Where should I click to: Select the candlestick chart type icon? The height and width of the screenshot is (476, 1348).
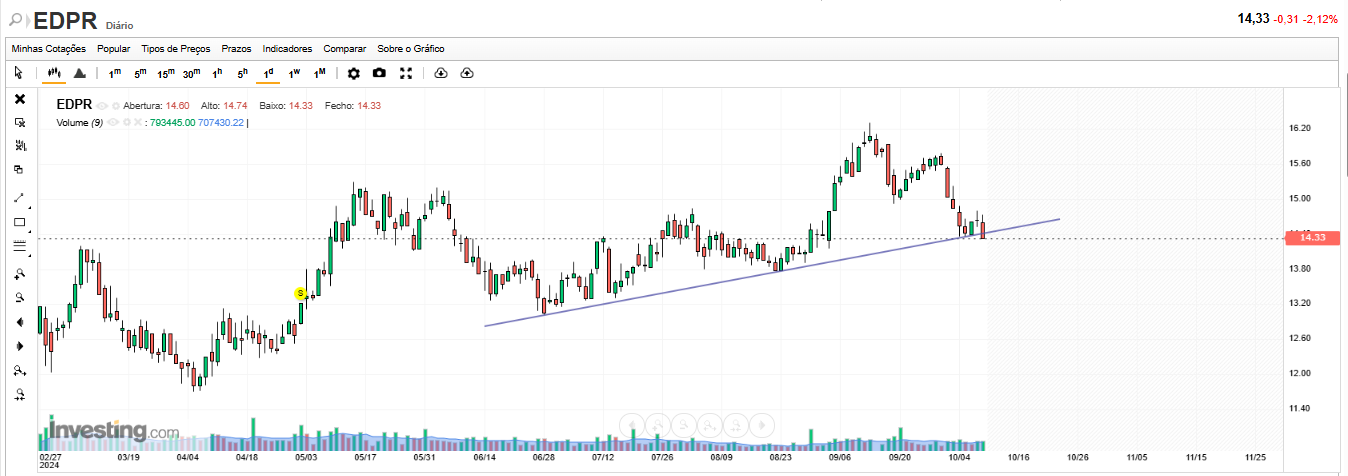[x=54, y=73]
